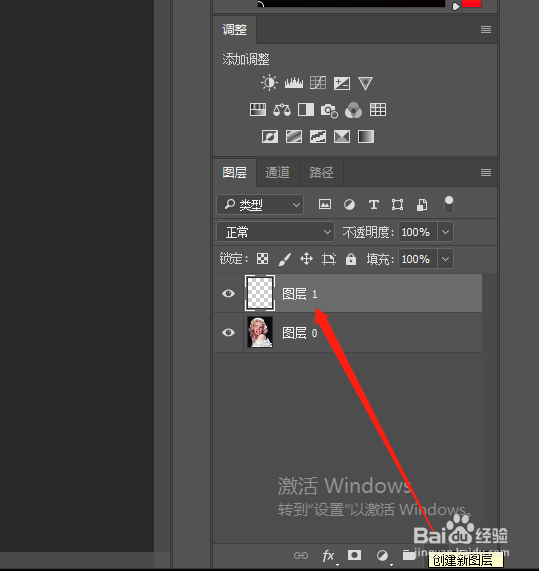Create new fill or adjustment layer

point(382,556)
